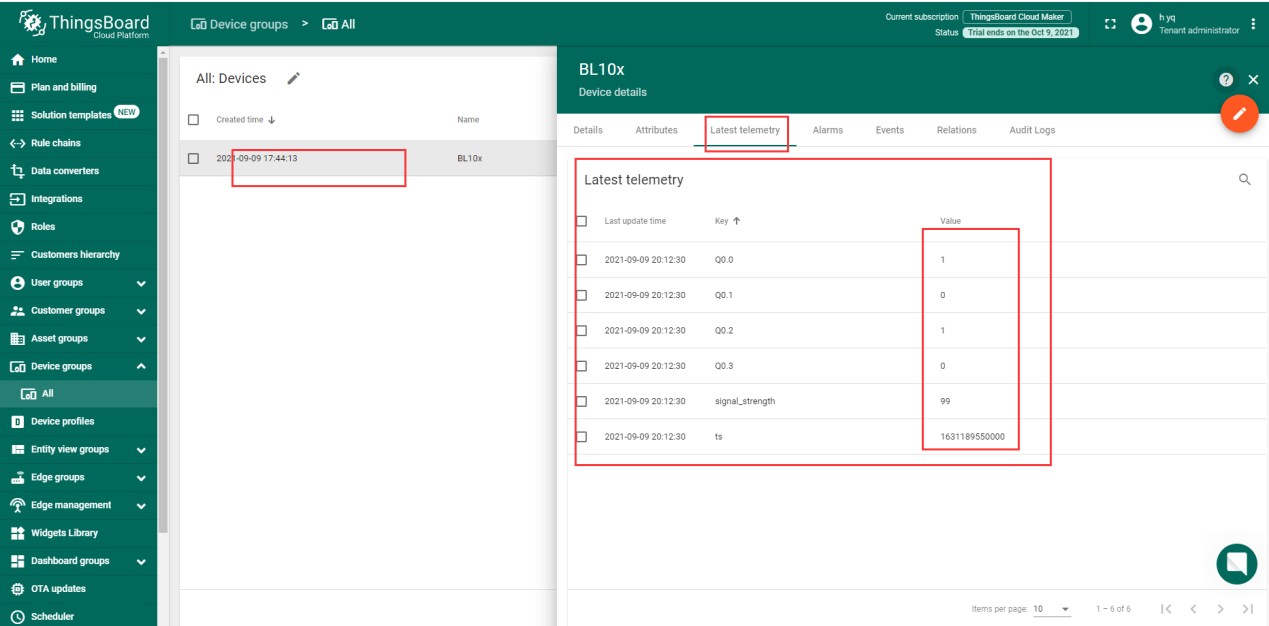Open the Home sidebar item
Image resolution: width=1269 pixels, height=626 pixels.
tap(78, 59)
